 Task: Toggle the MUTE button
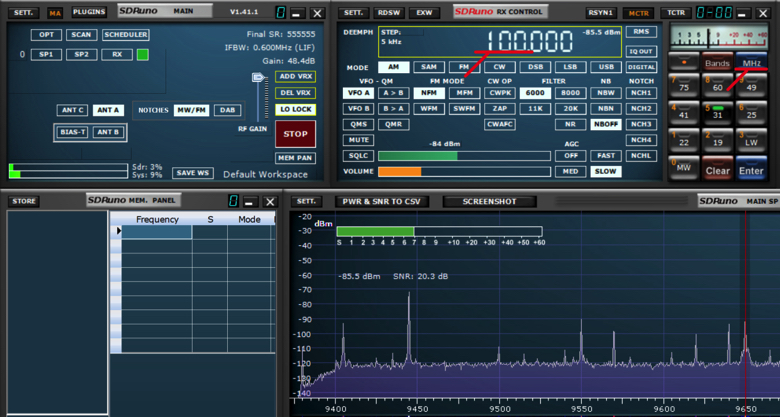[358, 140]
